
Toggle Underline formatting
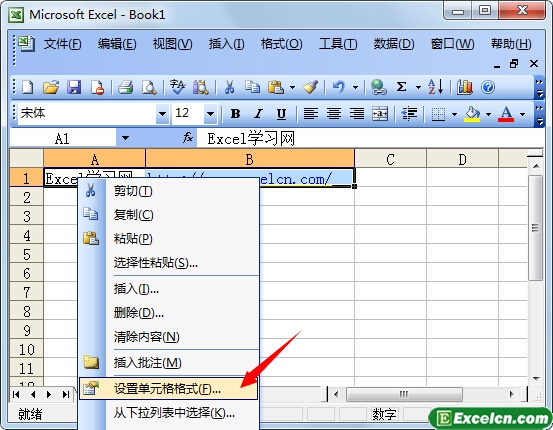[x=281, y=114]
